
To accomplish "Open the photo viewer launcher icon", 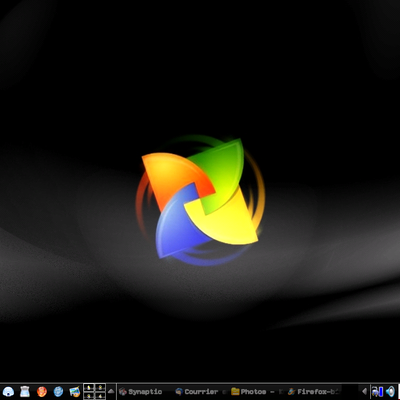I will [x=75, y=391].
